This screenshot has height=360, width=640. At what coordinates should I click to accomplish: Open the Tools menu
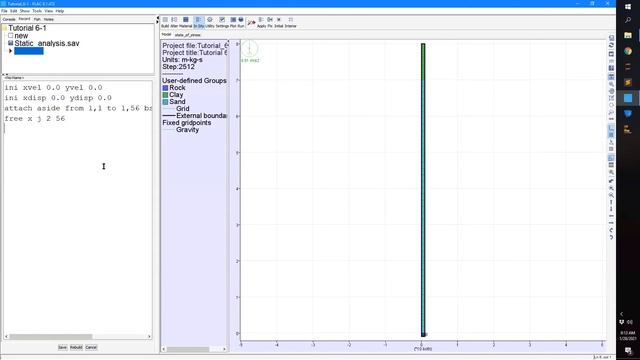pyautogui.click(x=37, y=11)
